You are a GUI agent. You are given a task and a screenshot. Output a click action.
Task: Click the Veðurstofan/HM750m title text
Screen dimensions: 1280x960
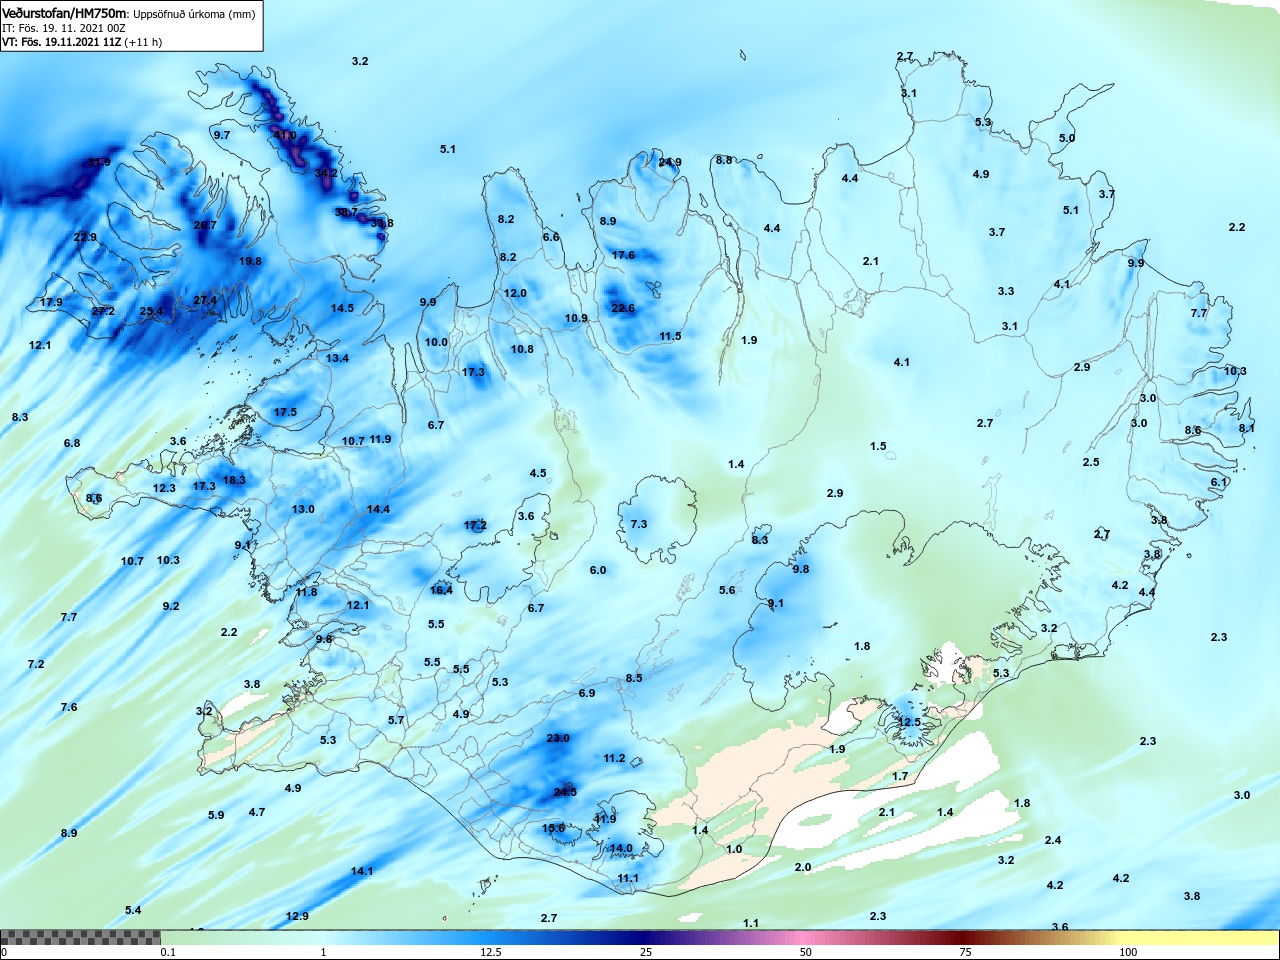pos(65,13)
